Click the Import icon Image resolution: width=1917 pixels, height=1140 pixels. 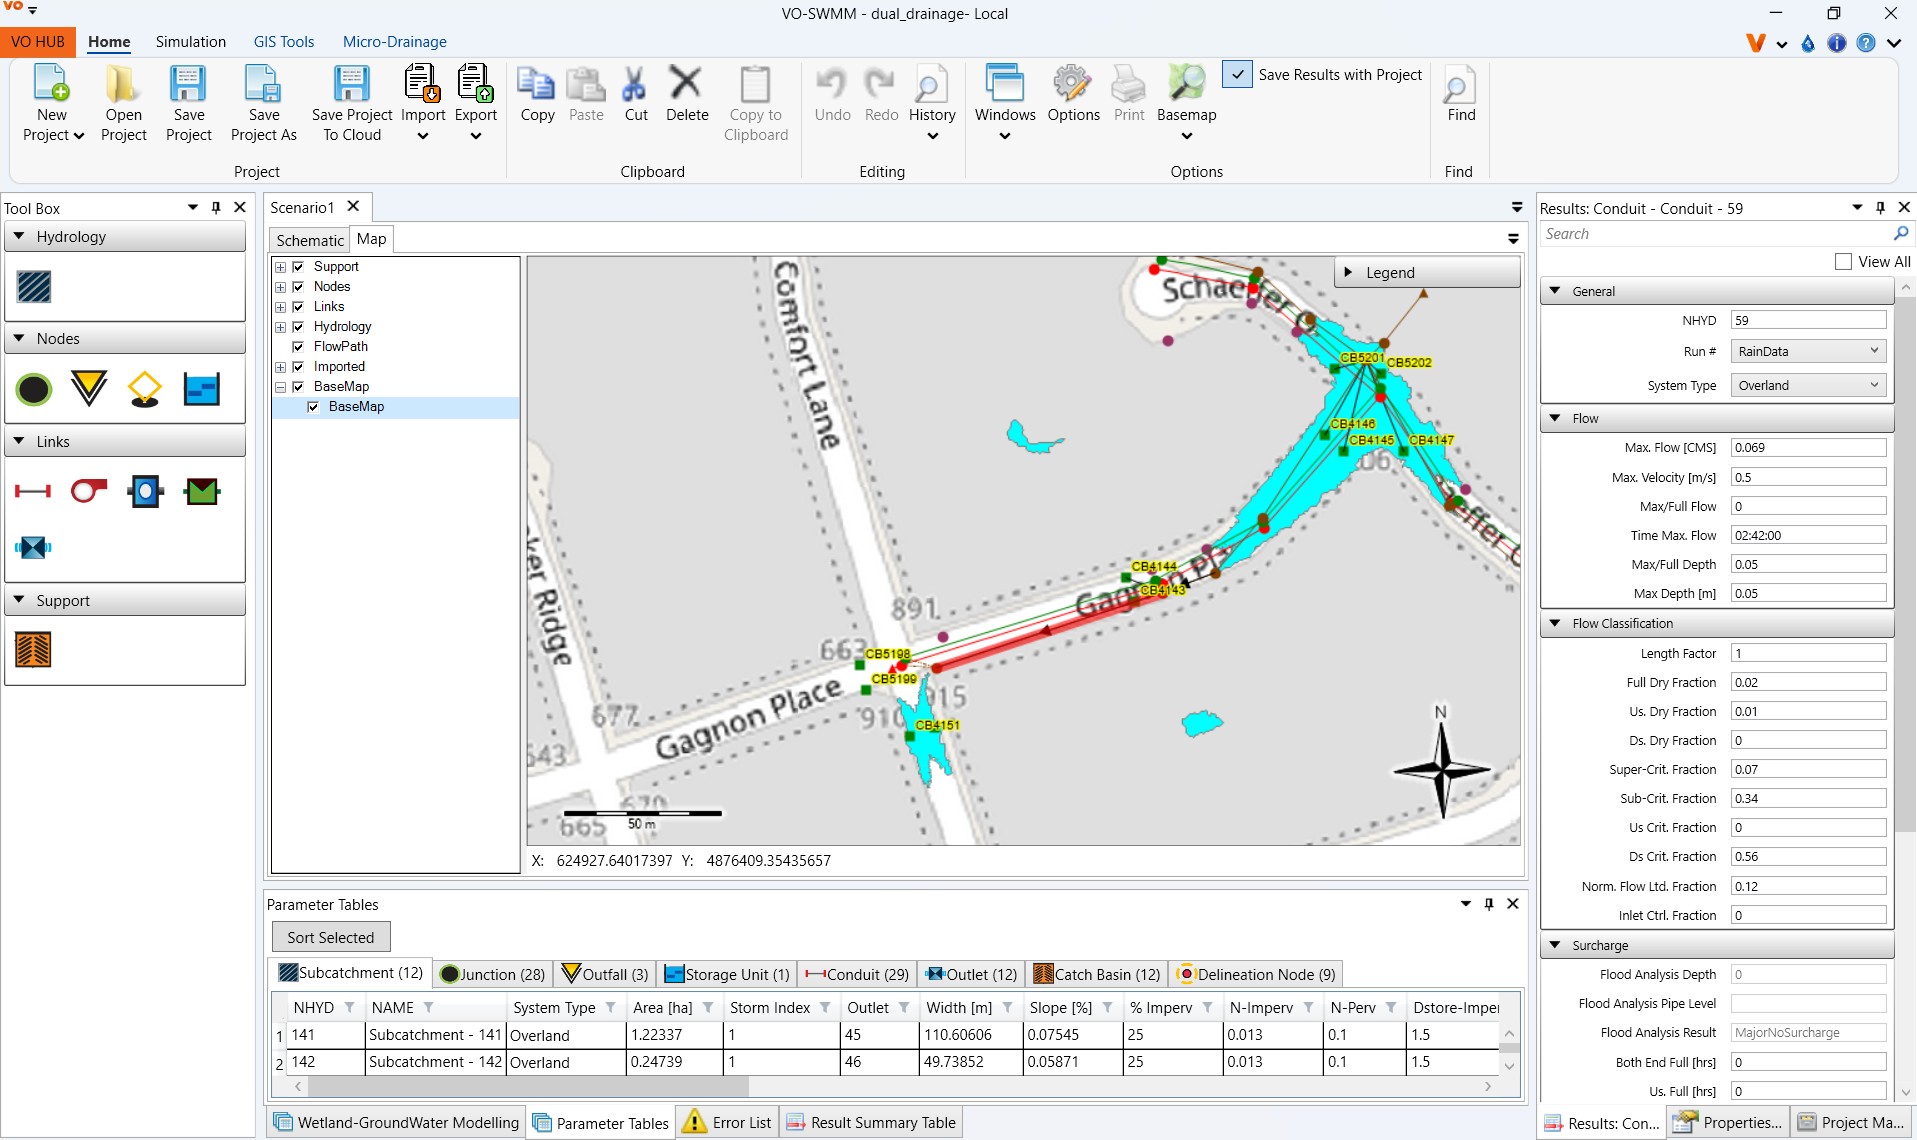(x=422, y=84)
